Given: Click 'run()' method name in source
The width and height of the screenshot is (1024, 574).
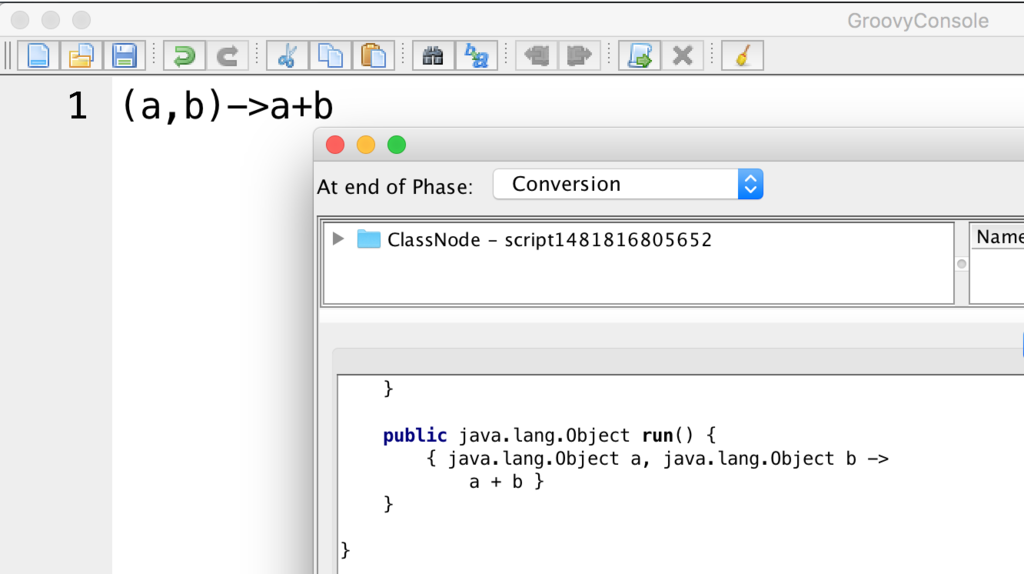Looking at the screenshot, I should click(667, 436).
